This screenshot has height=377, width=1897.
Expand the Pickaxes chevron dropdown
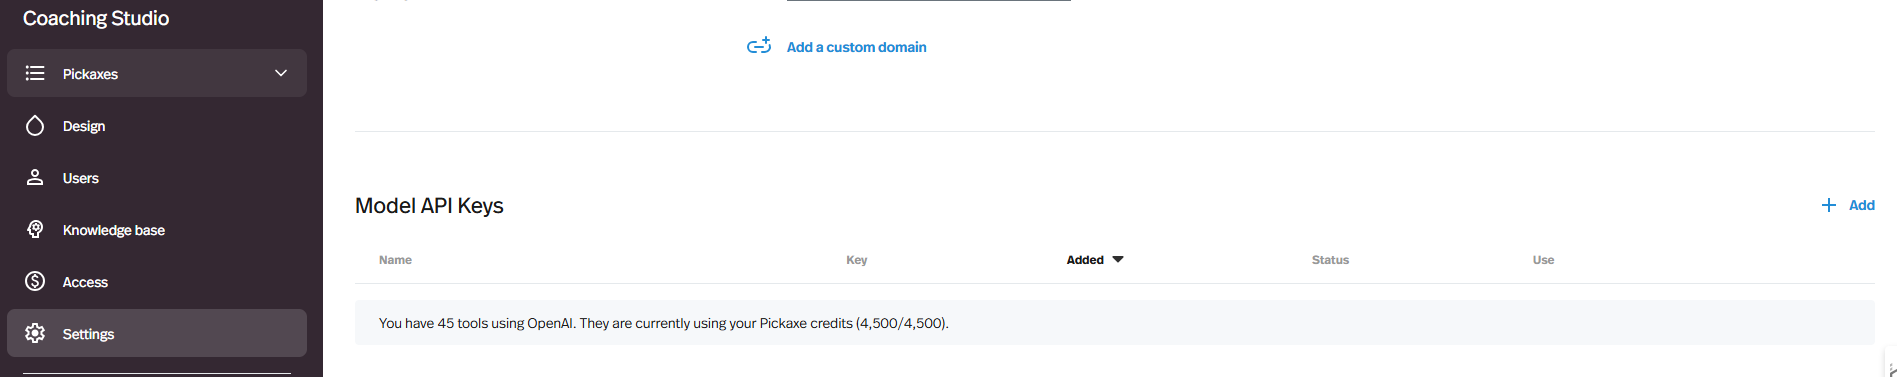(281, 73)
